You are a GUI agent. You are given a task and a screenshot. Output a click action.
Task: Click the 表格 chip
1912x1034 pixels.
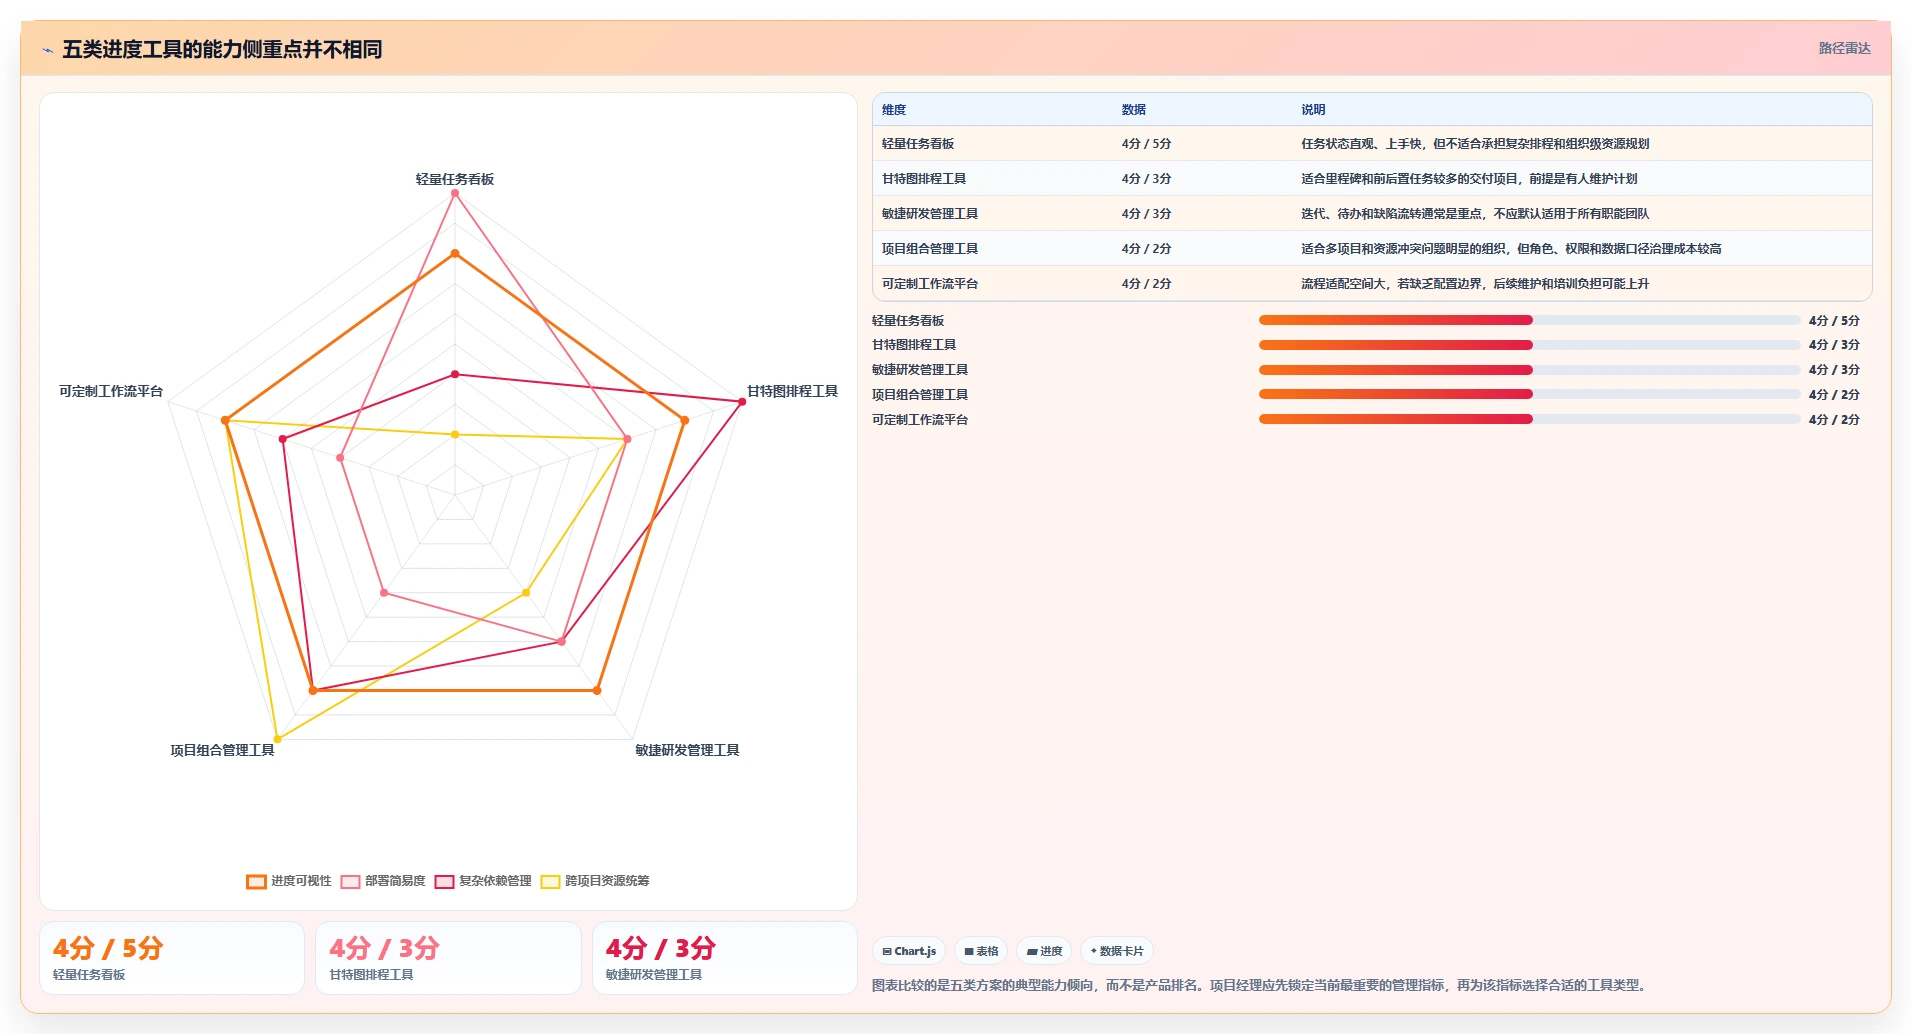point(981,951)
